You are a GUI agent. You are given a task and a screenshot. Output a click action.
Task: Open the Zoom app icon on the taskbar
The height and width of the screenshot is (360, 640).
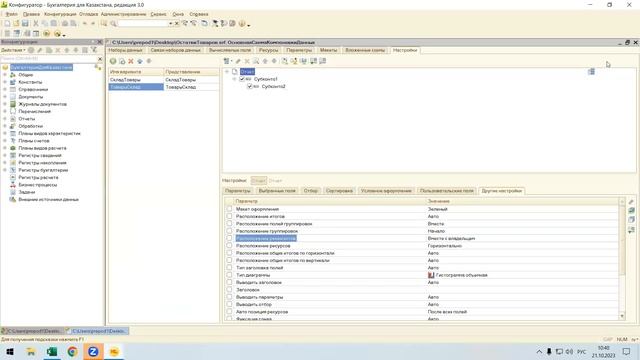click(x=93, y=351)
